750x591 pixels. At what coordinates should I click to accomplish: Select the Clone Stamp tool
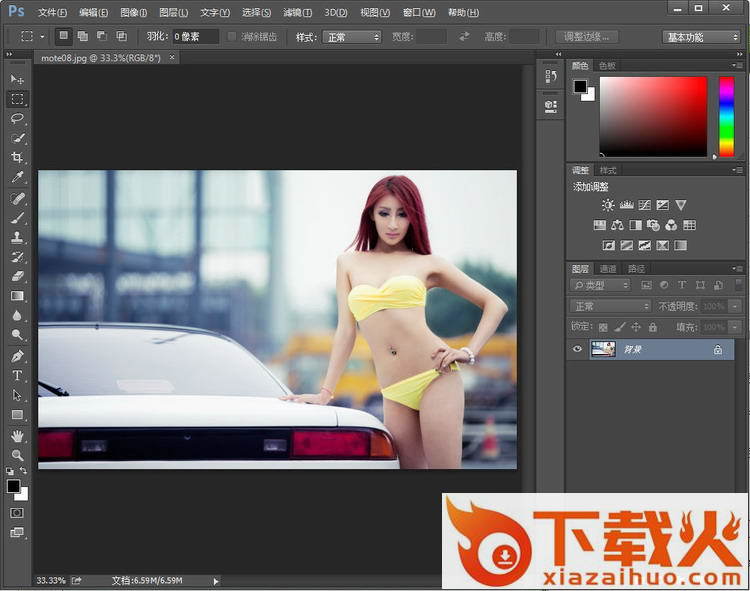point(17,237)
